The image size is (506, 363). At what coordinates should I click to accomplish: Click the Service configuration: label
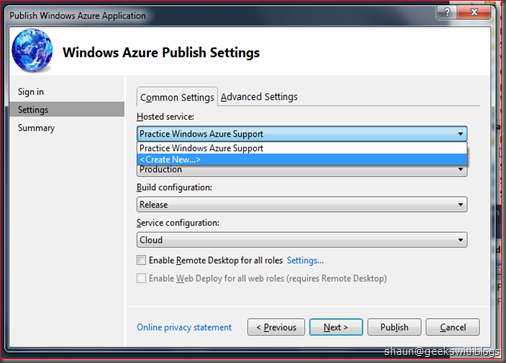178,223
